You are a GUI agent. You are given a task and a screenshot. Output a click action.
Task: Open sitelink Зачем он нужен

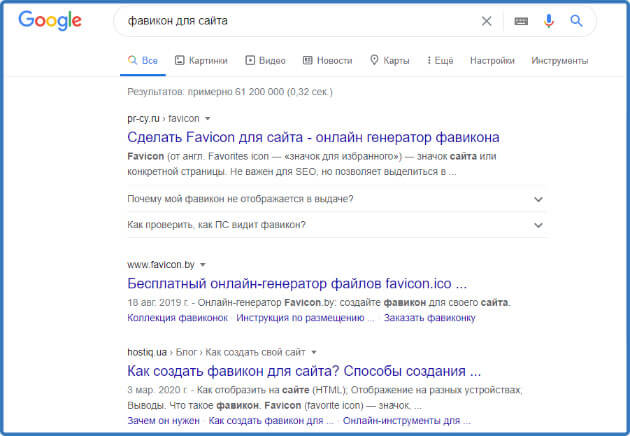coord(163,421)
